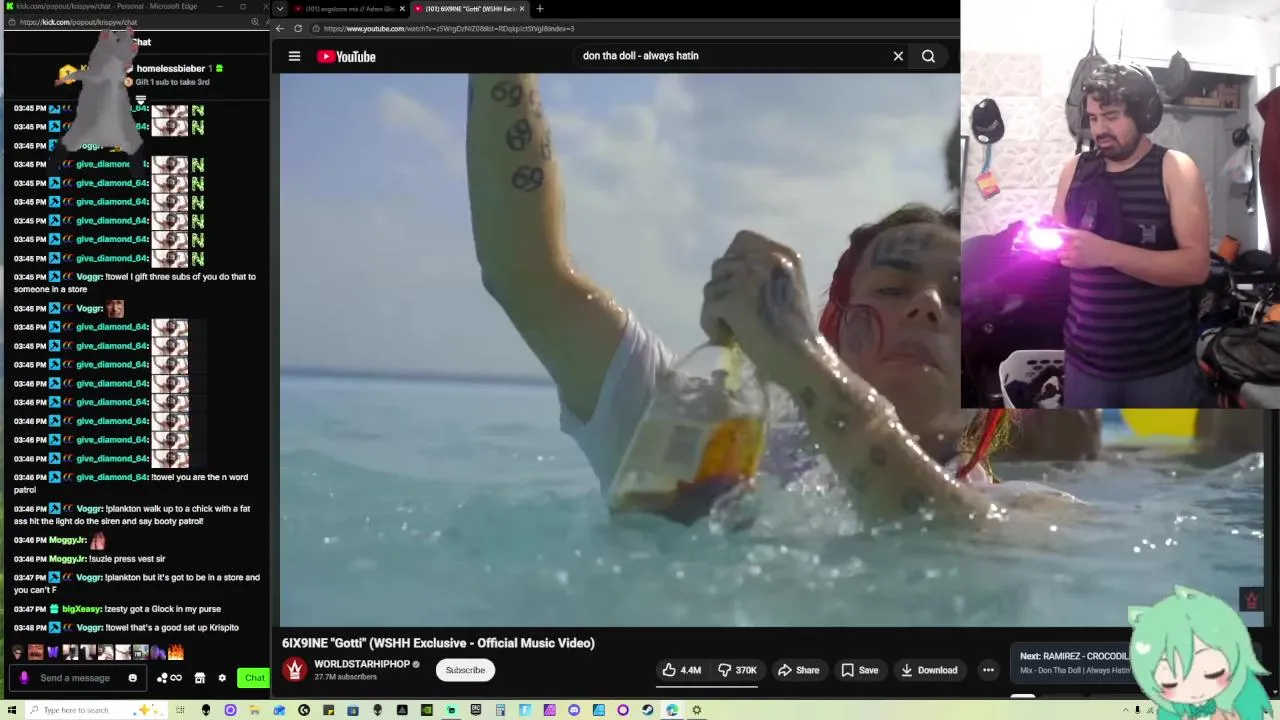The width and height of the screenshot is (1280, 720).
Task: Open Discord from the taskbar
Action: pos(574,710)
